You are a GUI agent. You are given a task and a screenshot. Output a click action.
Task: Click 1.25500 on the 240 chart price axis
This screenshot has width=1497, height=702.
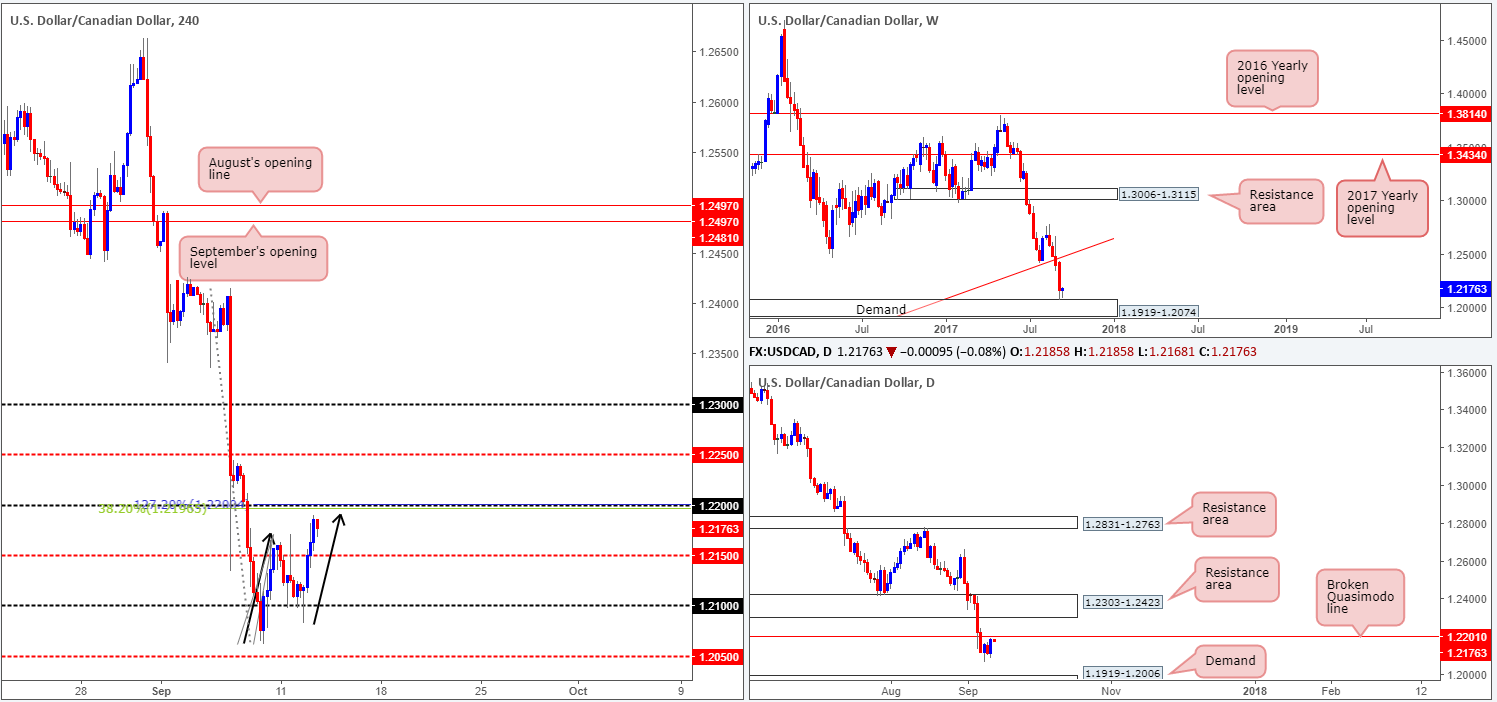click(x=719, y=153)
